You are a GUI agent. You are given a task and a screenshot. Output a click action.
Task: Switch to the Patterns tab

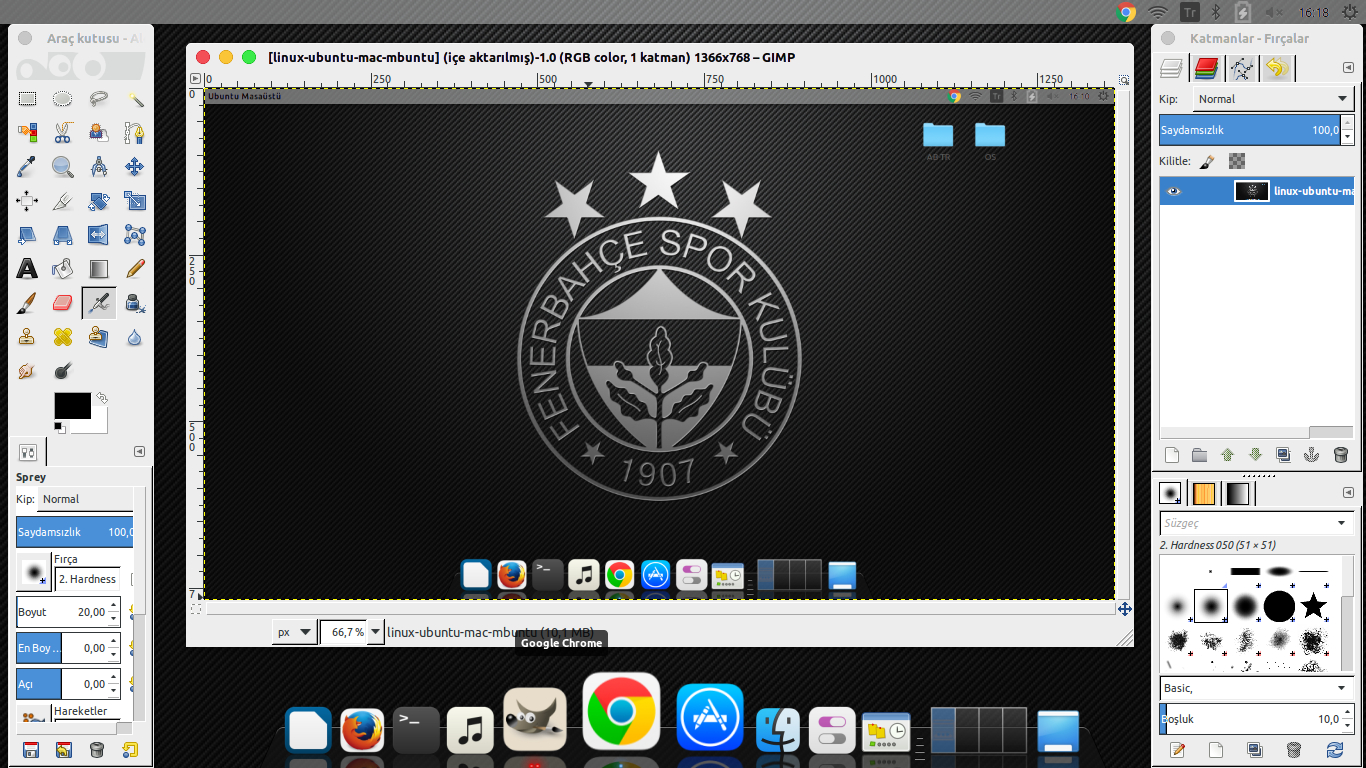(1204, 494)
